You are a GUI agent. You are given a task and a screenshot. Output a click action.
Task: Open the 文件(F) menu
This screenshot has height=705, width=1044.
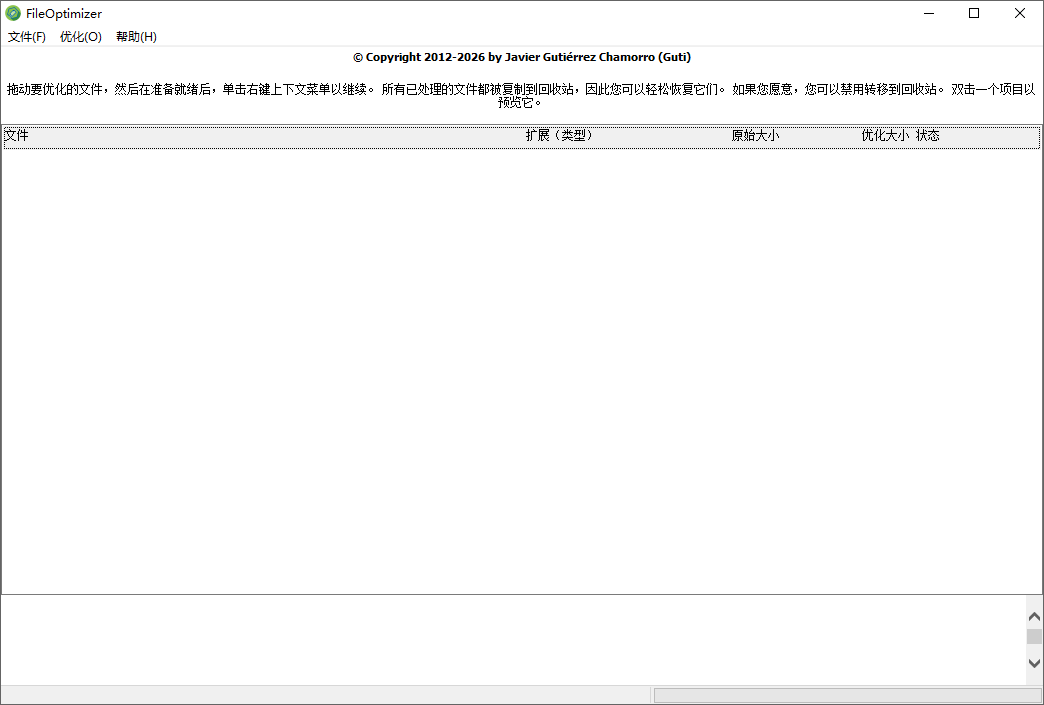tap(27, 37)
